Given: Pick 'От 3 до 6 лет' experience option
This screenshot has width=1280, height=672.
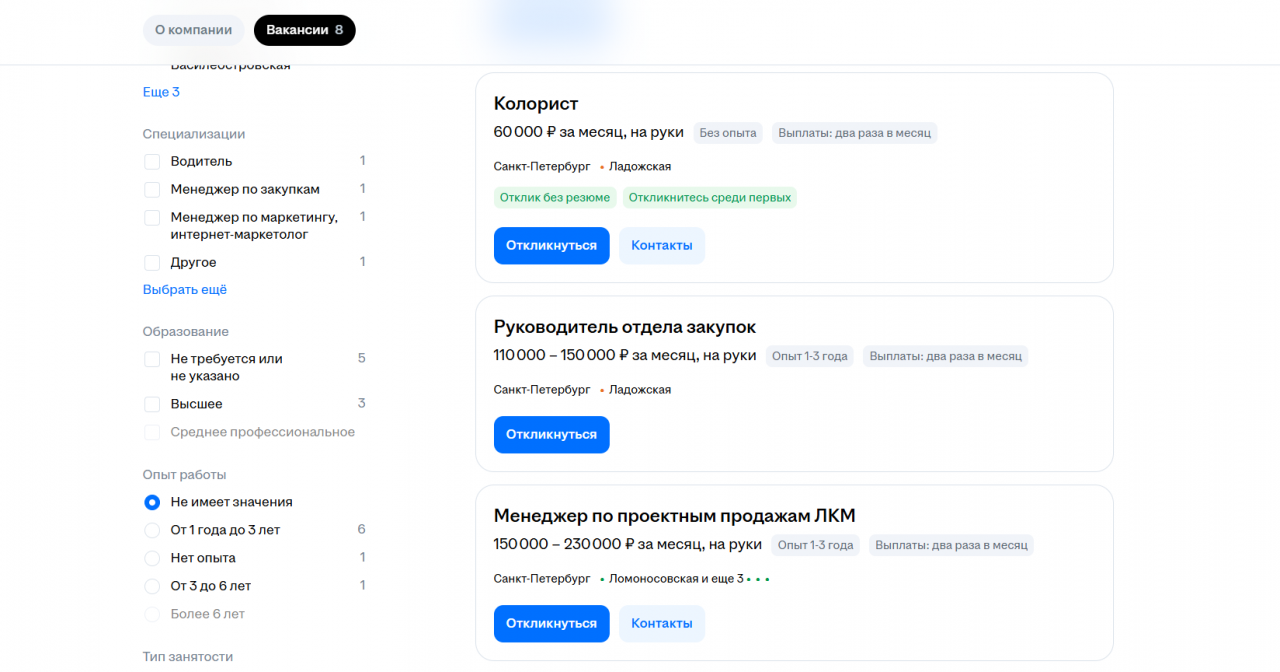Looking at the screenshot, I should click(x=152, y=586).
